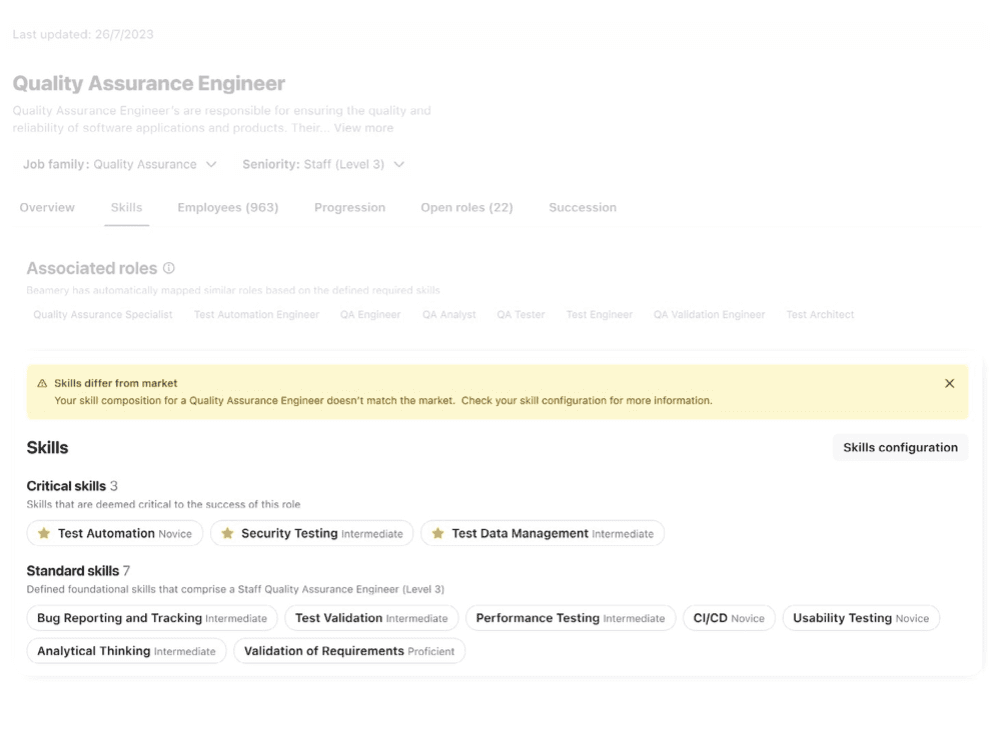Click the Usability Testing skill chip
Image resolution: width=1008 pixels, height=742 pixels.
click(861, 618)
